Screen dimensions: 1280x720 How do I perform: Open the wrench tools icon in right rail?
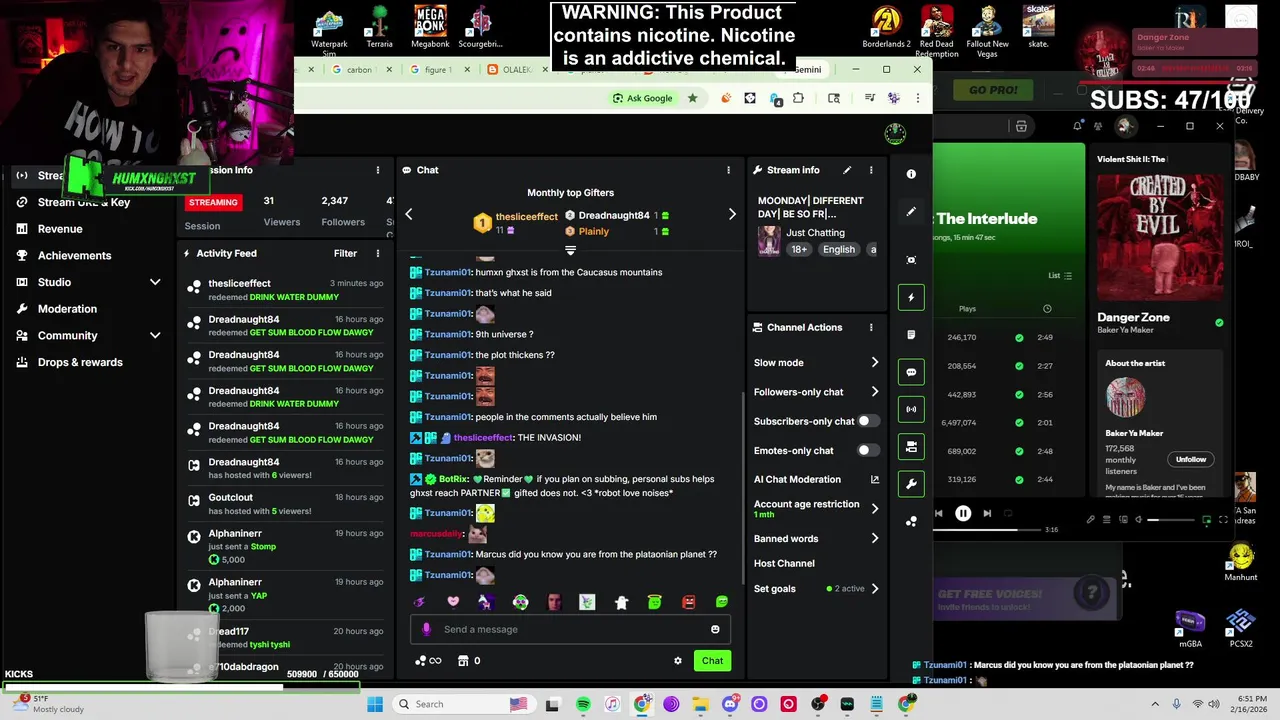click(x=911, y=484)
